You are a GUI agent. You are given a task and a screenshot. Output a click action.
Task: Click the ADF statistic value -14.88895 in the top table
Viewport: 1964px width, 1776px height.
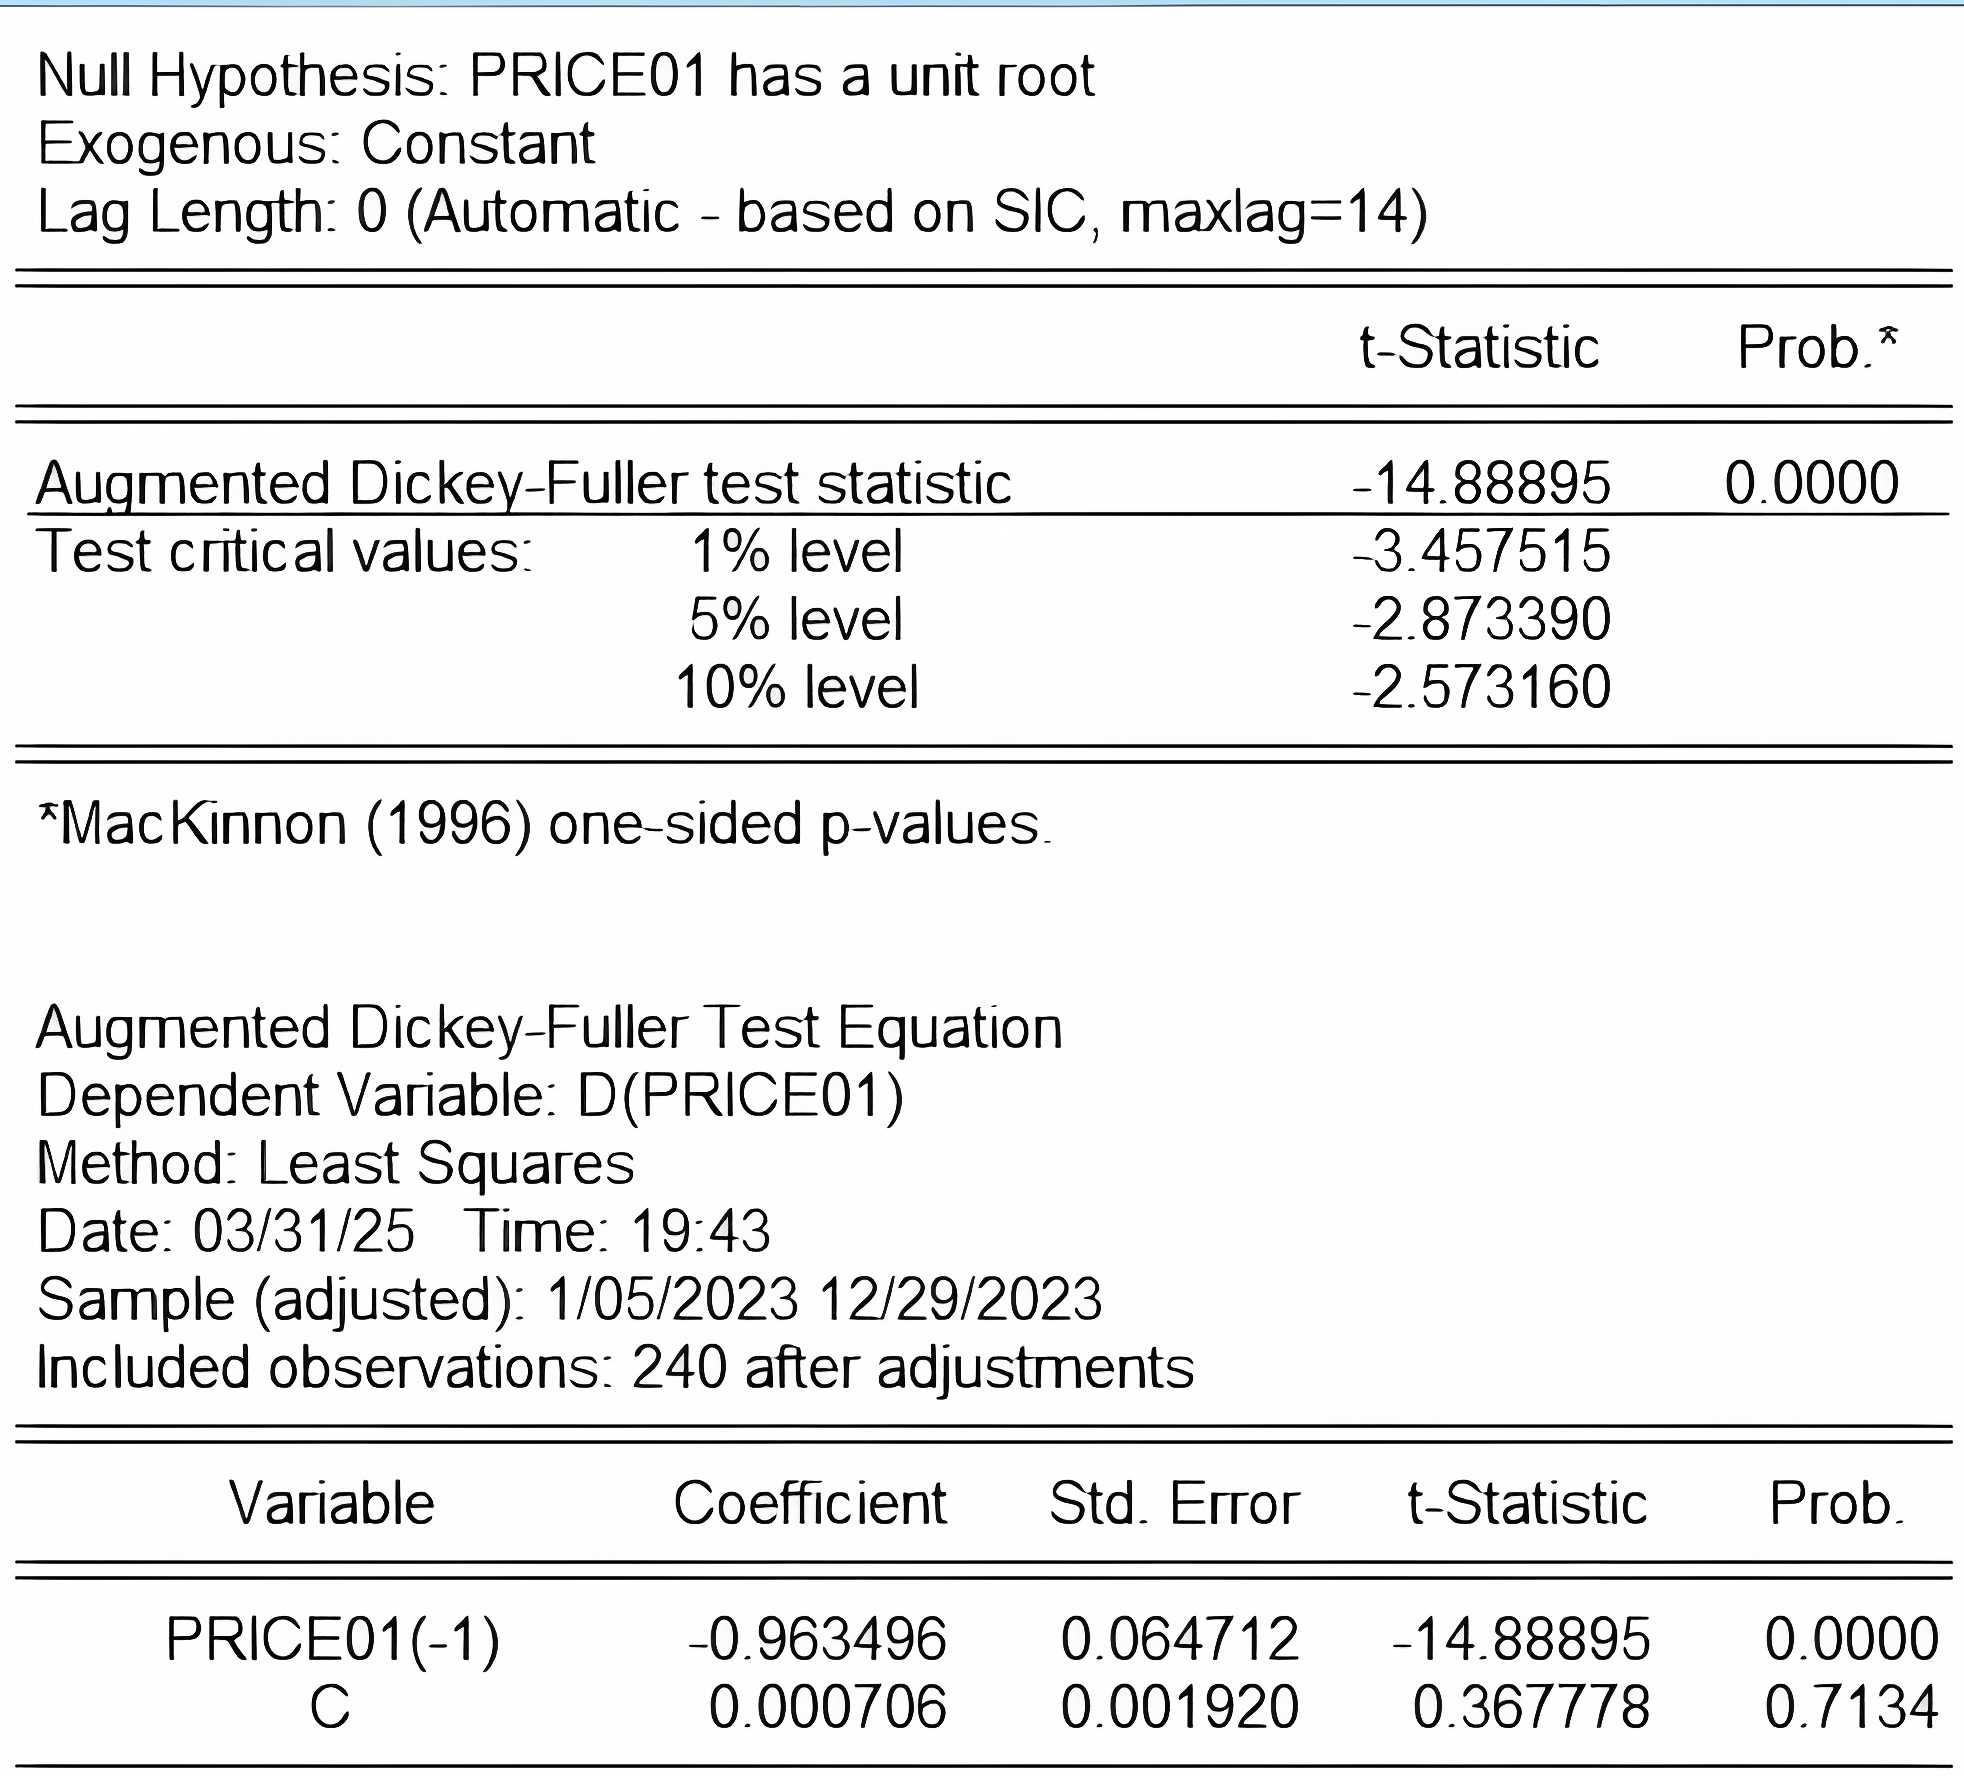(x=1481, y=484)
